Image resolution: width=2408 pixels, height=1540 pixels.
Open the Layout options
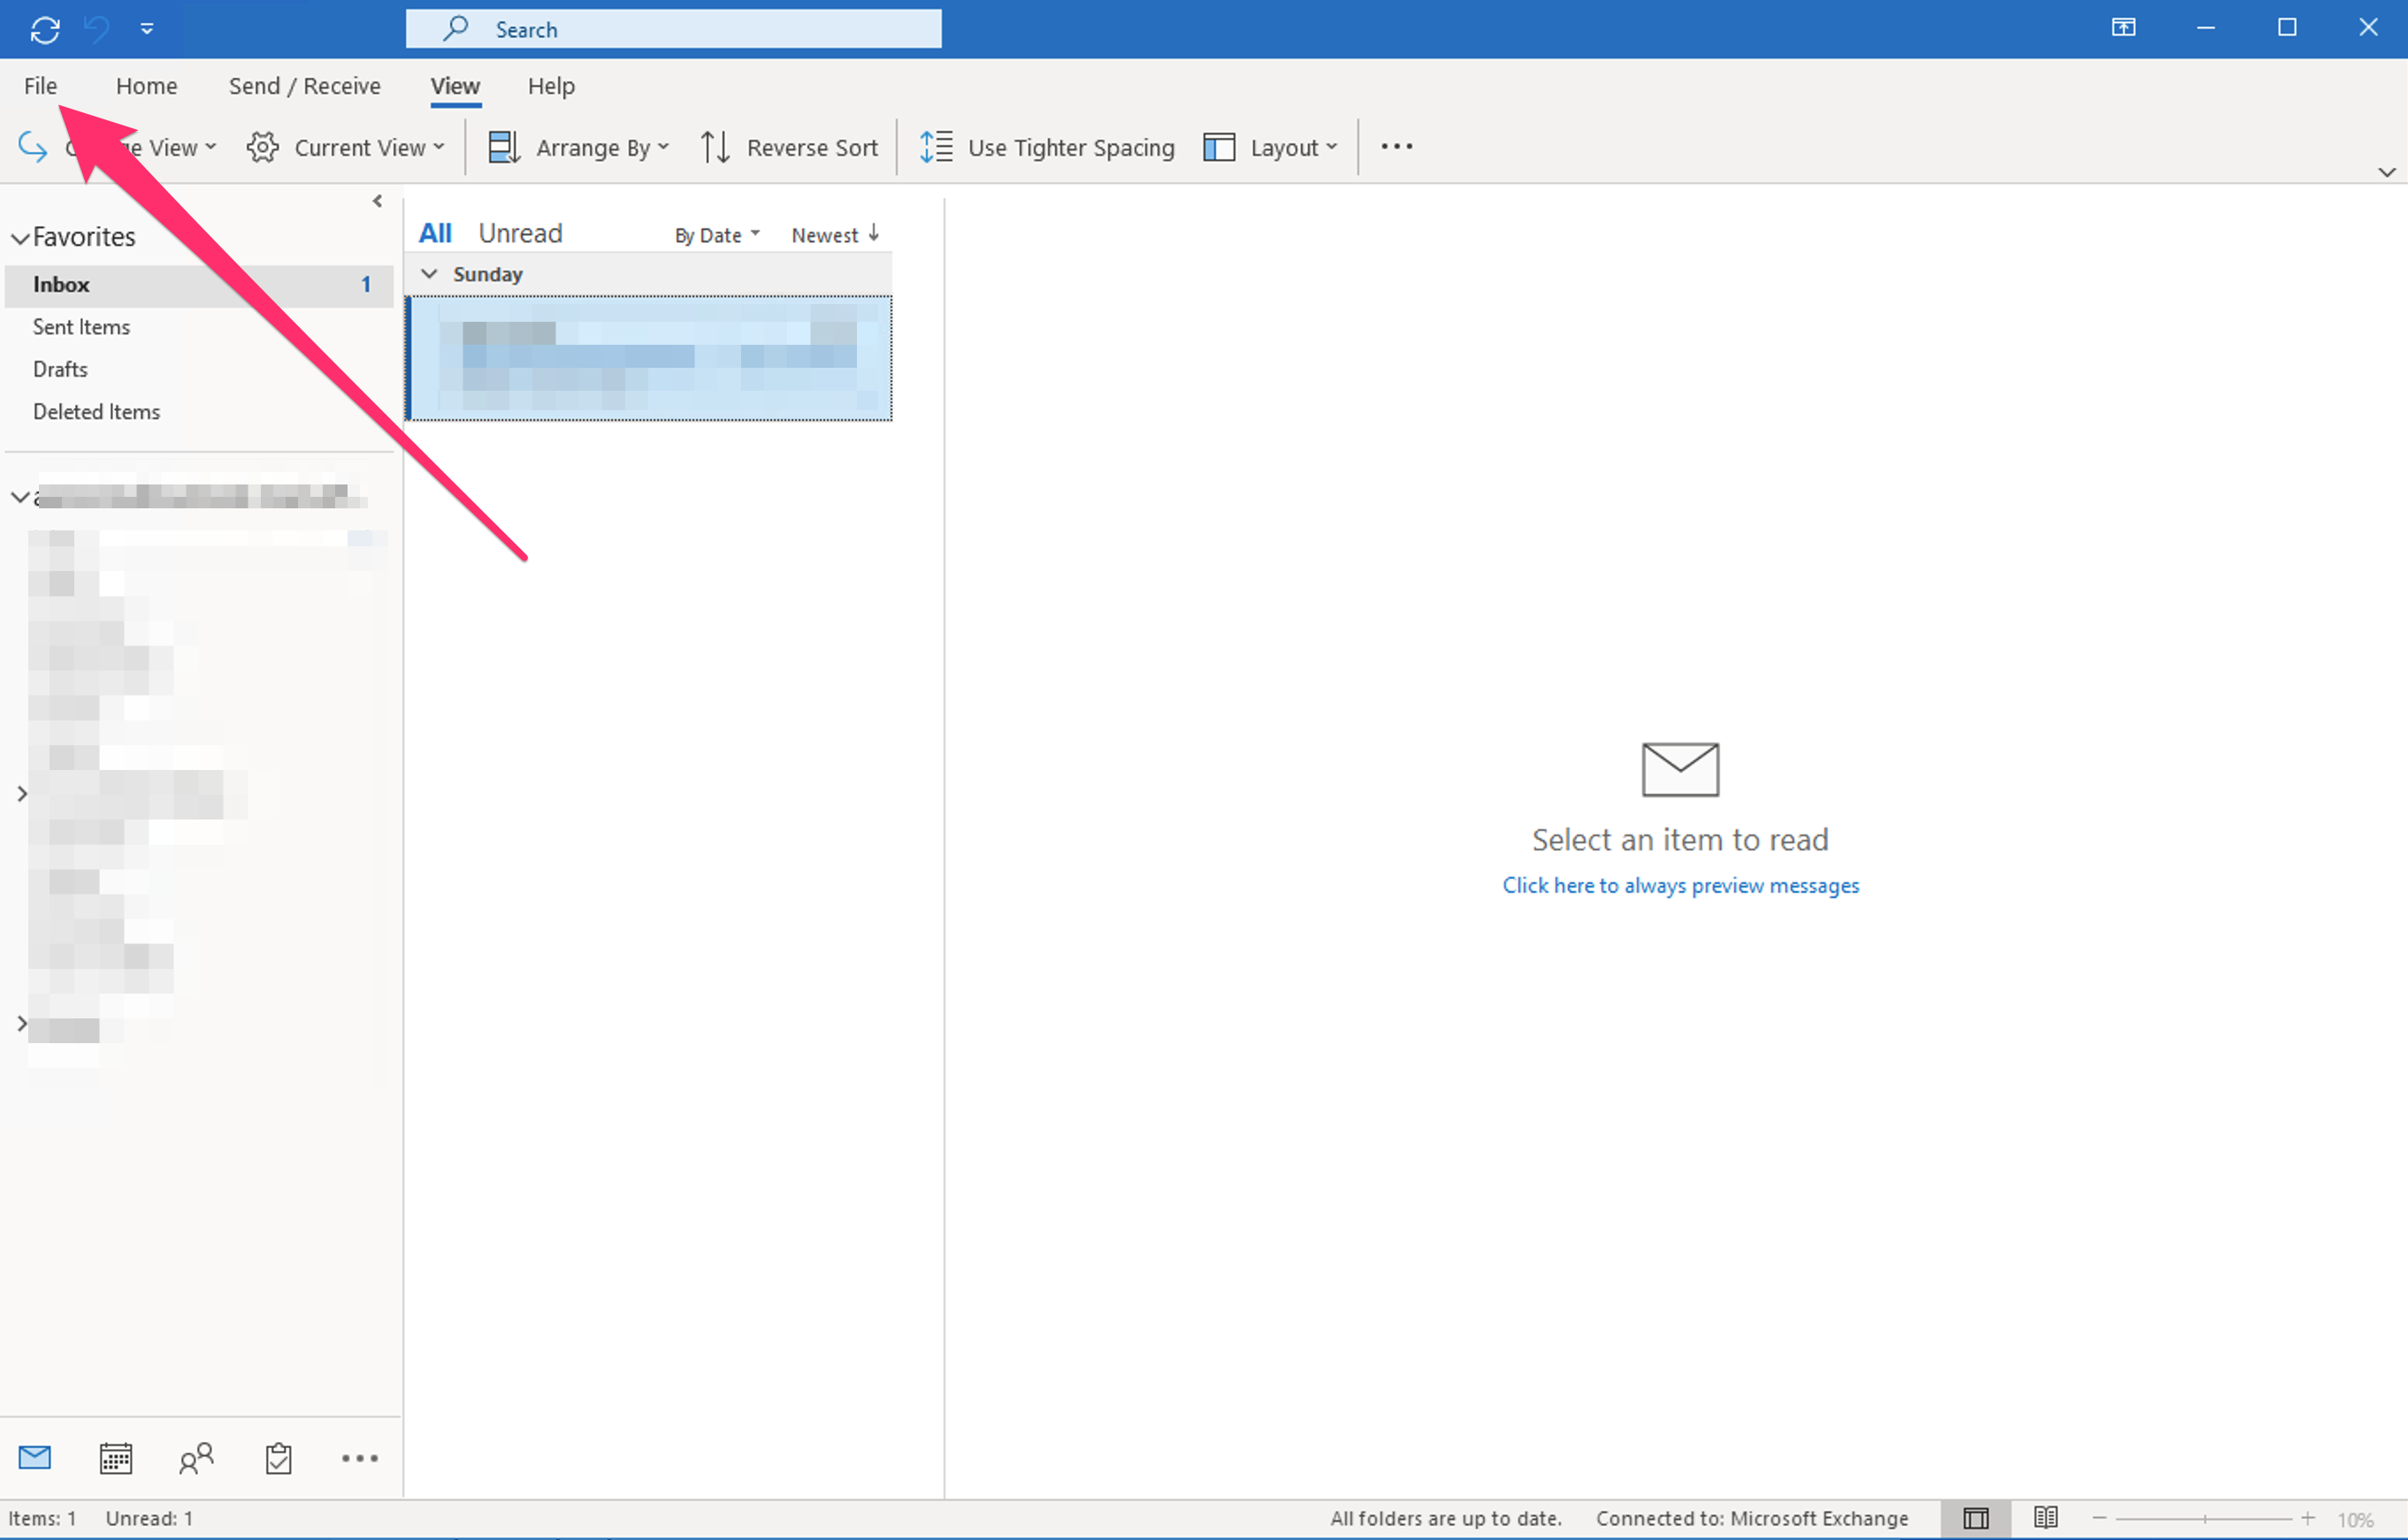coord(1270,147)
